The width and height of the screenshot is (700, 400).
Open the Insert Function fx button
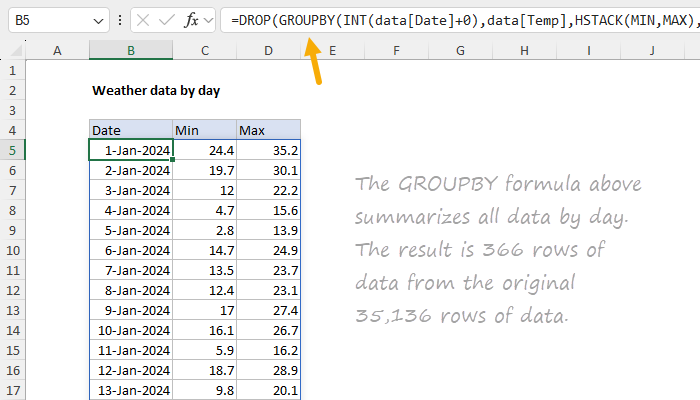click(191, 20)
